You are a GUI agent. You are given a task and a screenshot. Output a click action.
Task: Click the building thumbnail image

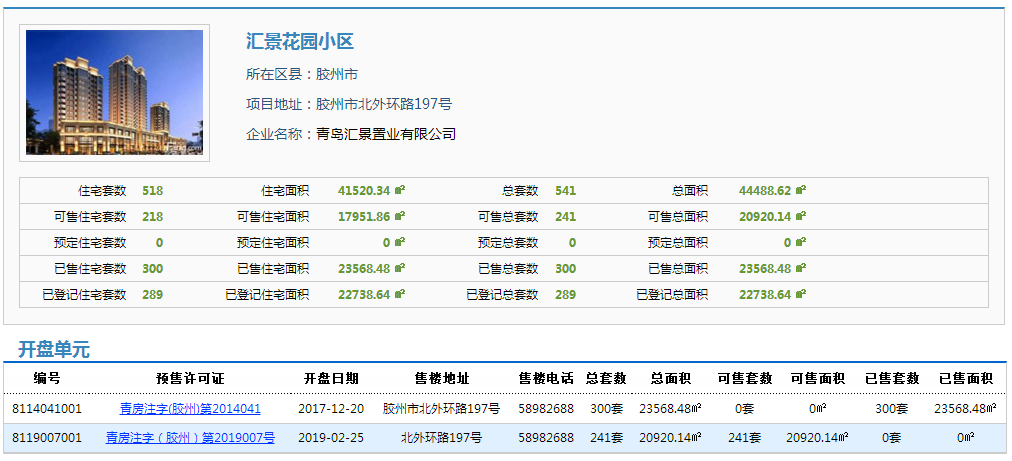point(114,93)
